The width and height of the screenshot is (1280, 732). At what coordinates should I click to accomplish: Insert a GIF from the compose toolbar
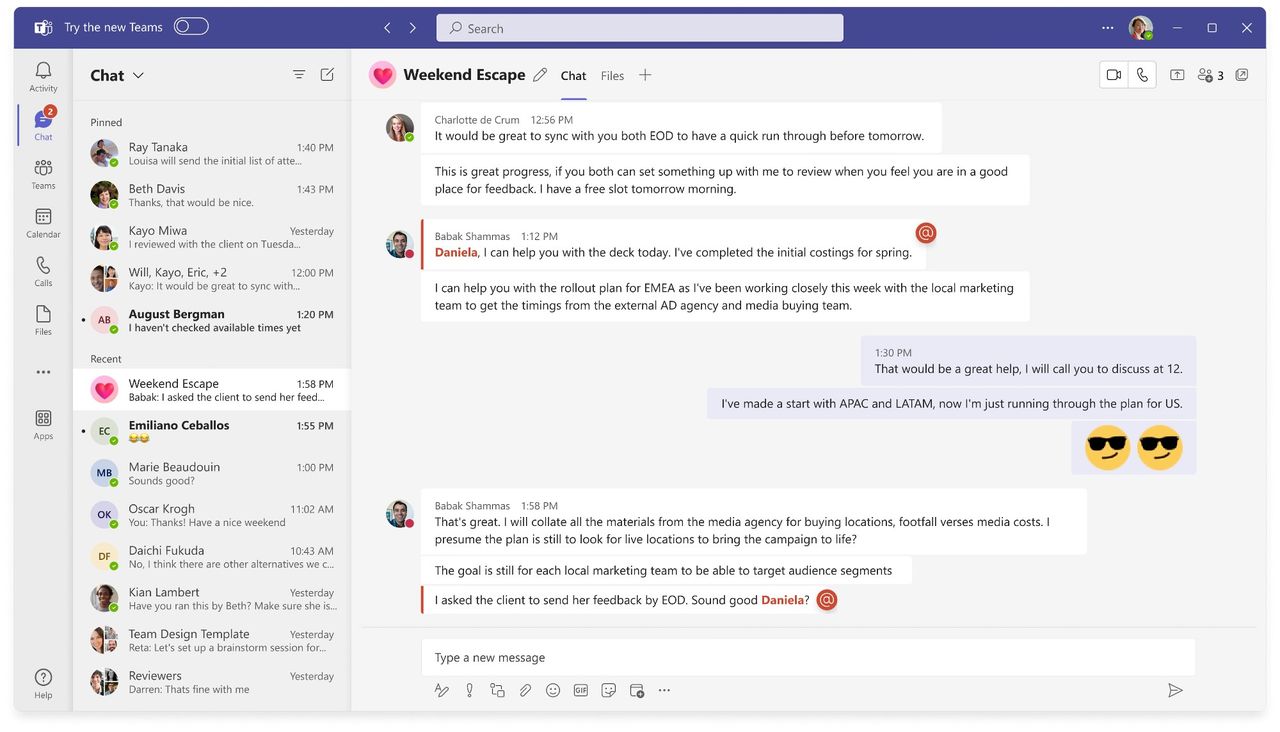coord(581,690)
